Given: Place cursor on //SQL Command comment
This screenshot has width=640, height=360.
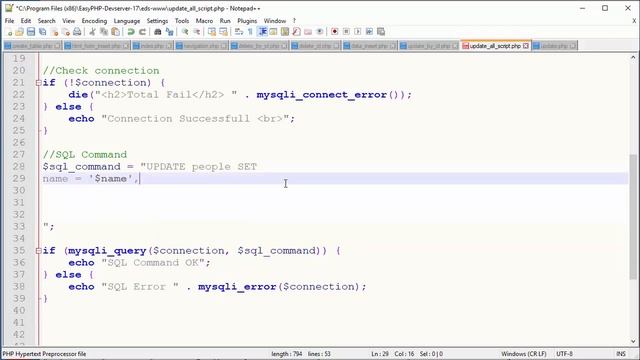Looking at the screenshot, I should [85, 155].
